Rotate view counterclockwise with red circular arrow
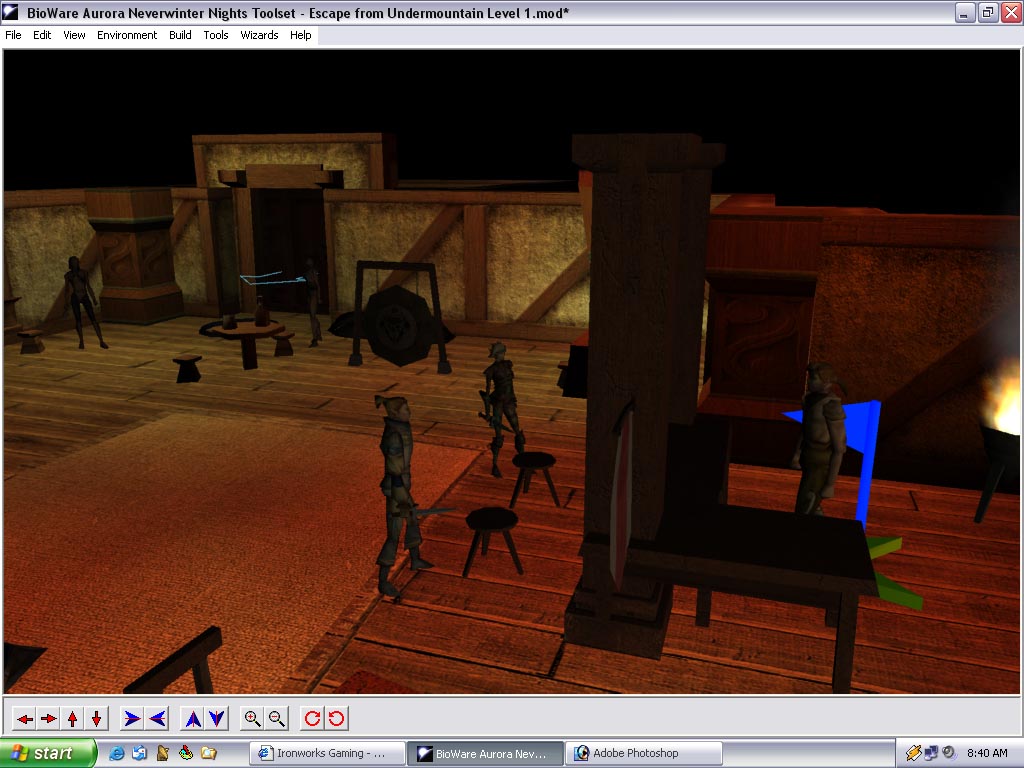Viewport: 1024px width, 768px height. [336, 719]
